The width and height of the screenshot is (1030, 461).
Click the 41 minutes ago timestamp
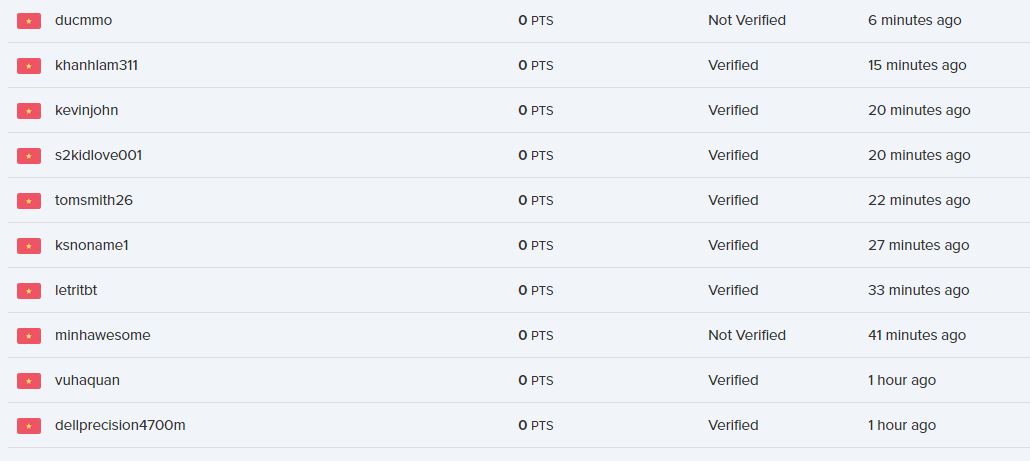[x=917, y=335]
